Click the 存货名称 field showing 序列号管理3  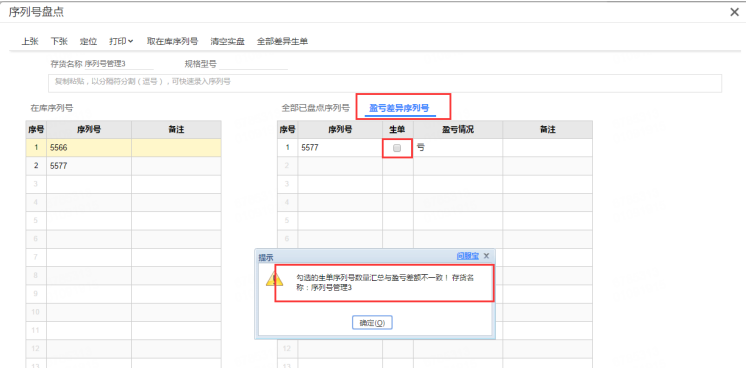(x=119, y=64)
